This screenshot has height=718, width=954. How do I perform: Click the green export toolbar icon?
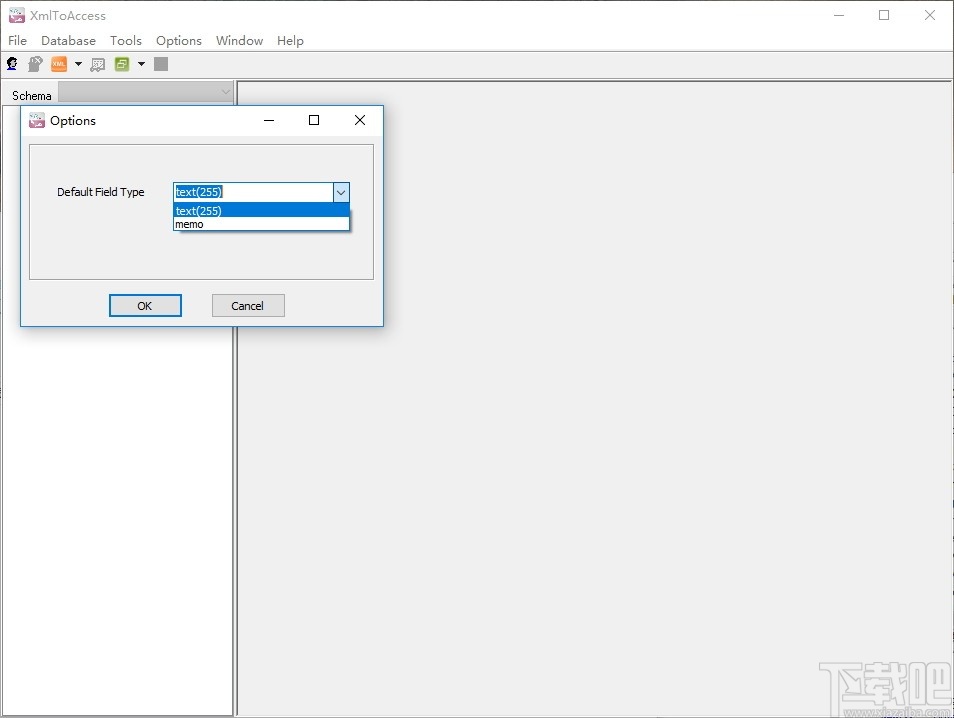(x=120, y=63)
